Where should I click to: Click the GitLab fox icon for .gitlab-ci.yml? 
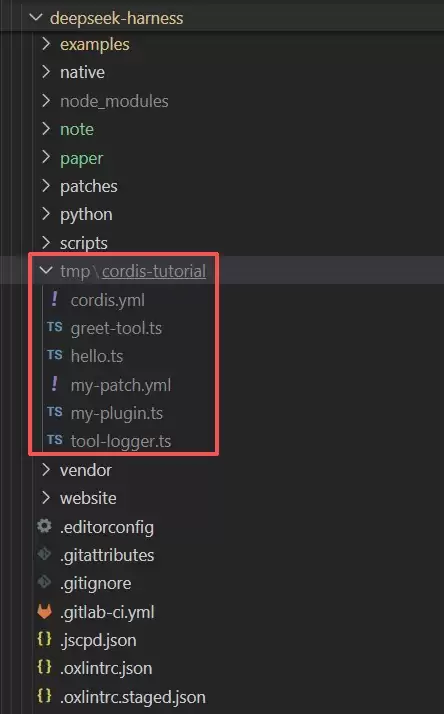pos(44,612)
